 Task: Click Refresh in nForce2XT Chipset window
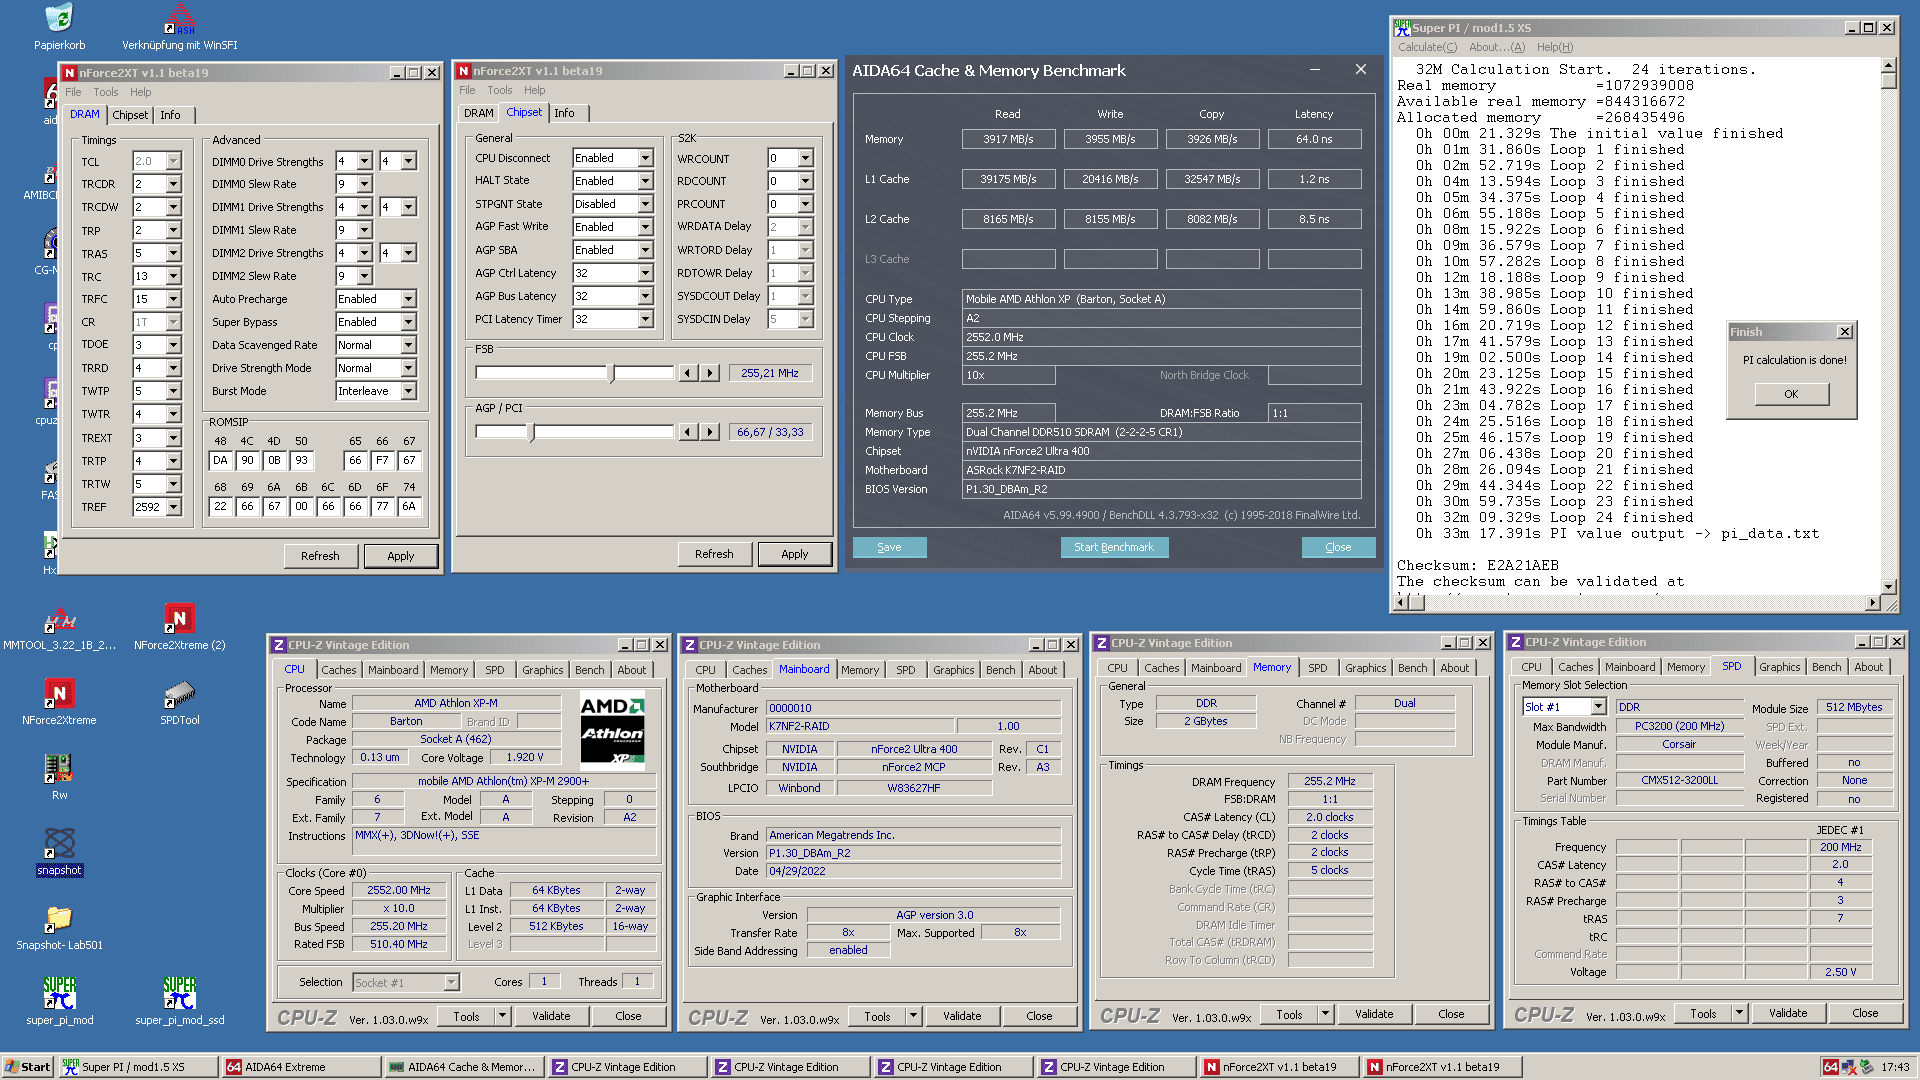click(714, 554)
